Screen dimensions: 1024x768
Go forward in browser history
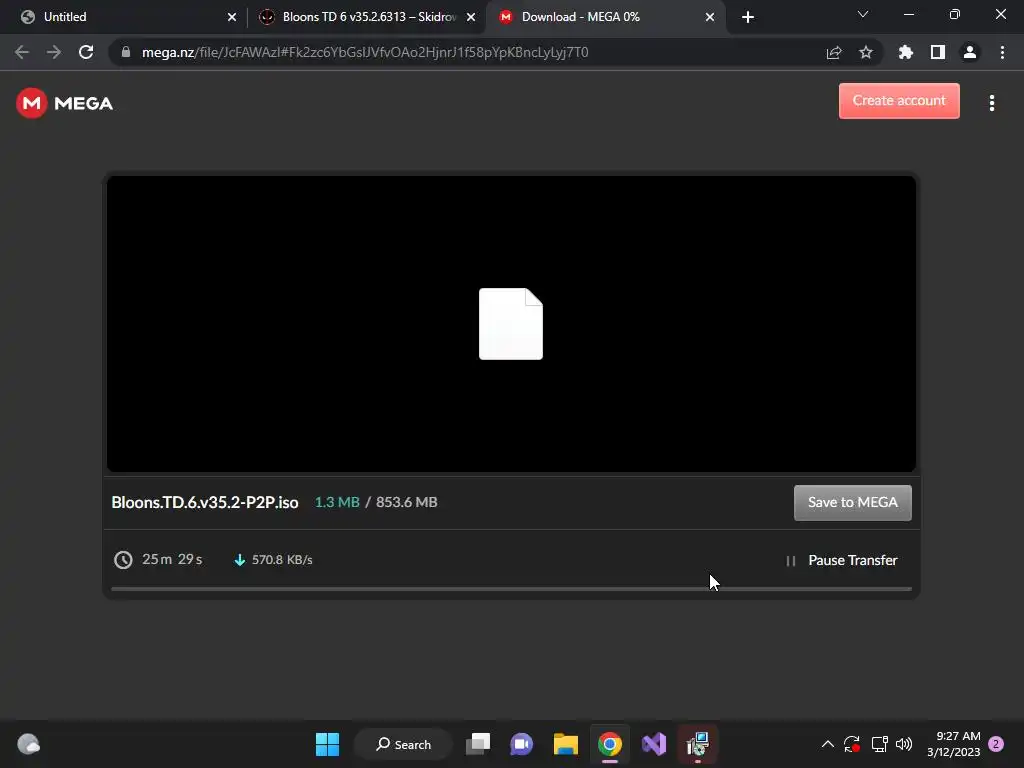coord(54,52)
